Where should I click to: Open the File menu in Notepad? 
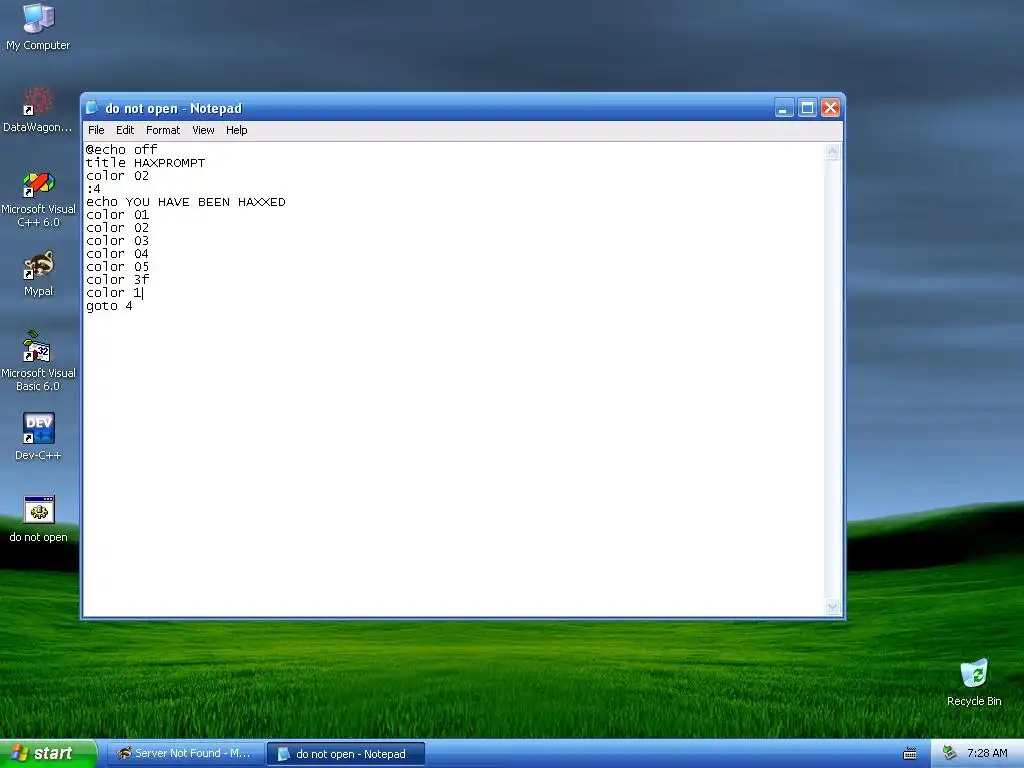pyautogui.click(x=96, y=130)
